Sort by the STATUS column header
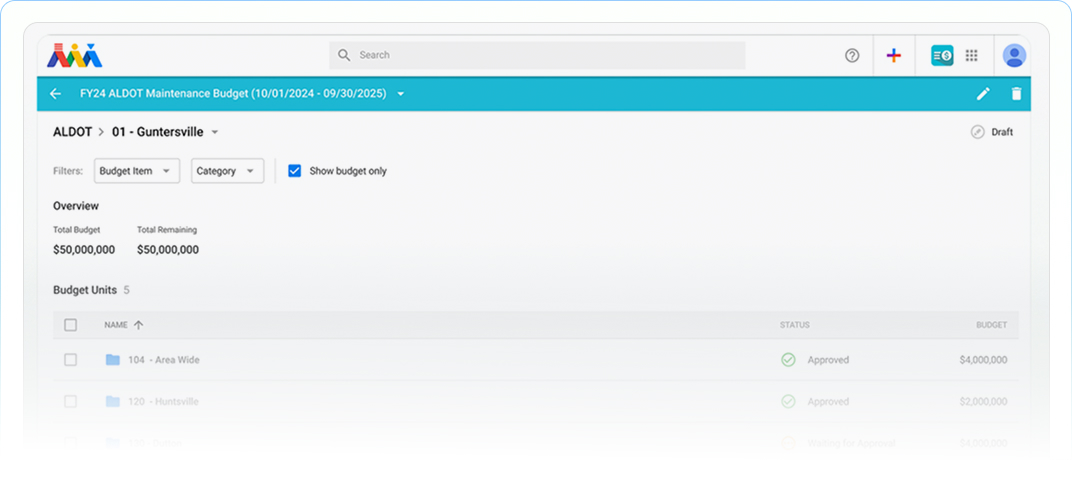The width and height of the screenshot is (1072, 479). pyautogui.click(x=794, y=325)
